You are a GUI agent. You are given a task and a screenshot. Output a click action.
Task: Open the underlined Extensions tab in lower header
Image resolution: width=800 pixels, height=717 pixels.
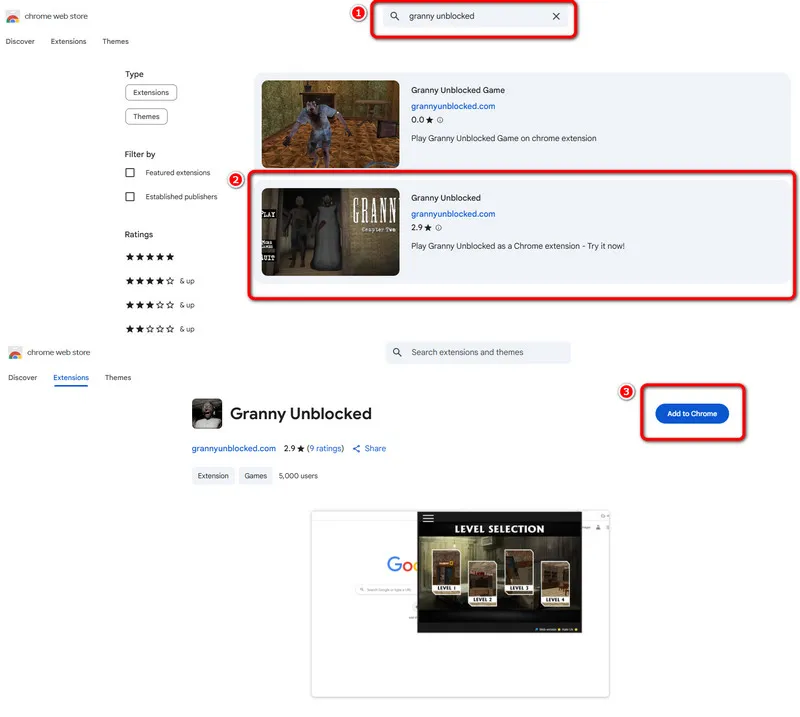71,378
